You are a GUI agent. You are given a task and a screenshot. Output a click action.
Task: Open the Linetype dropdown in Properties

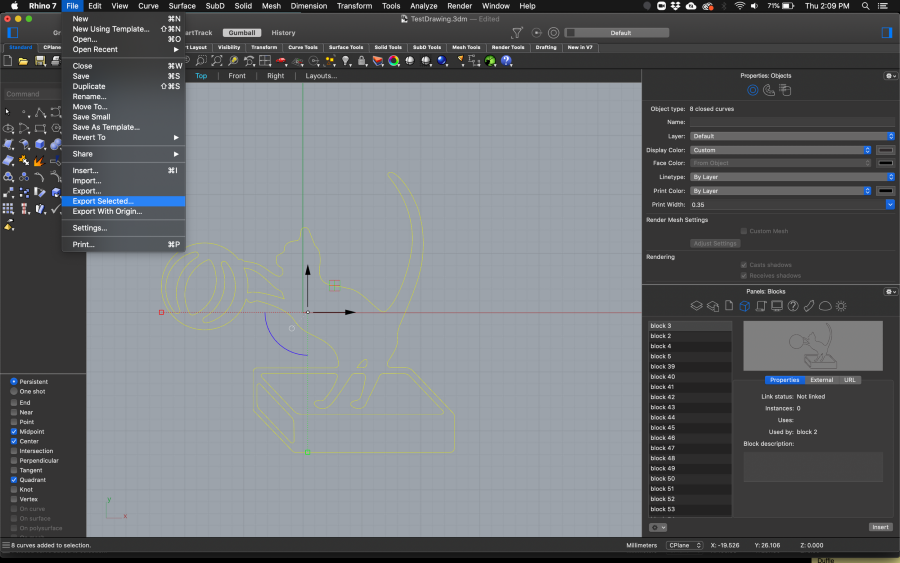click(x=791, y=177)
